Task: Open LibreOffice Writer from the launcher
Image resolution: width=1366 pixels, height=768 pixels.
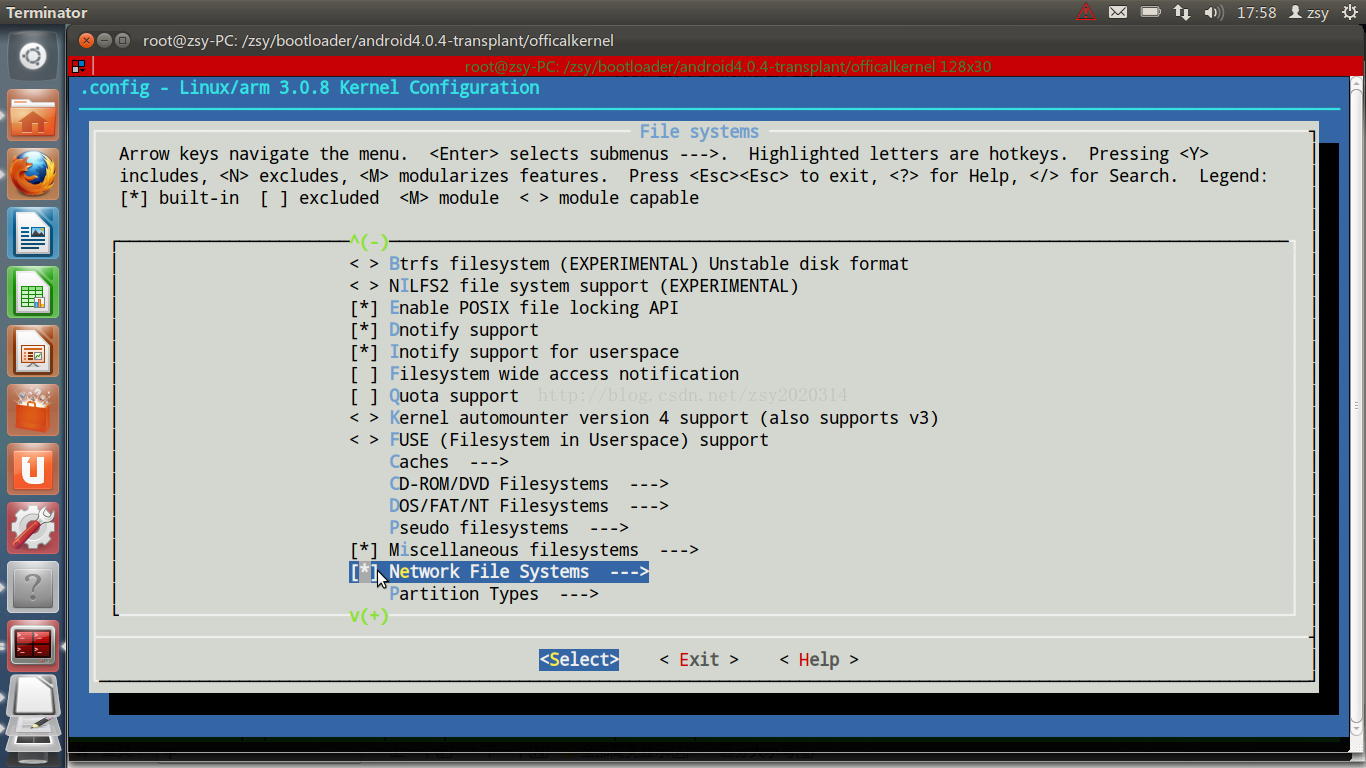Action: pos(33,234)
